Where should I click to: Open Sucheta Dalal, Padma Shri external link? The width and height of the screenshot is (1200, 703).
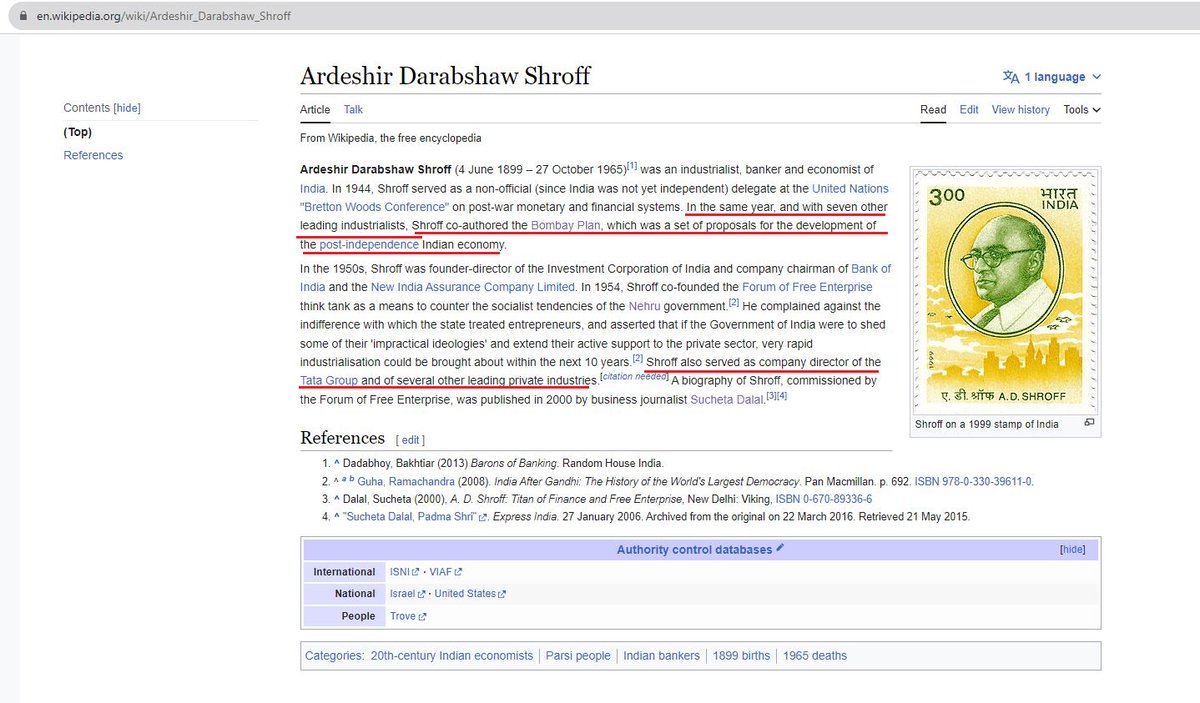pyautogui.click(x=415, y=517)
